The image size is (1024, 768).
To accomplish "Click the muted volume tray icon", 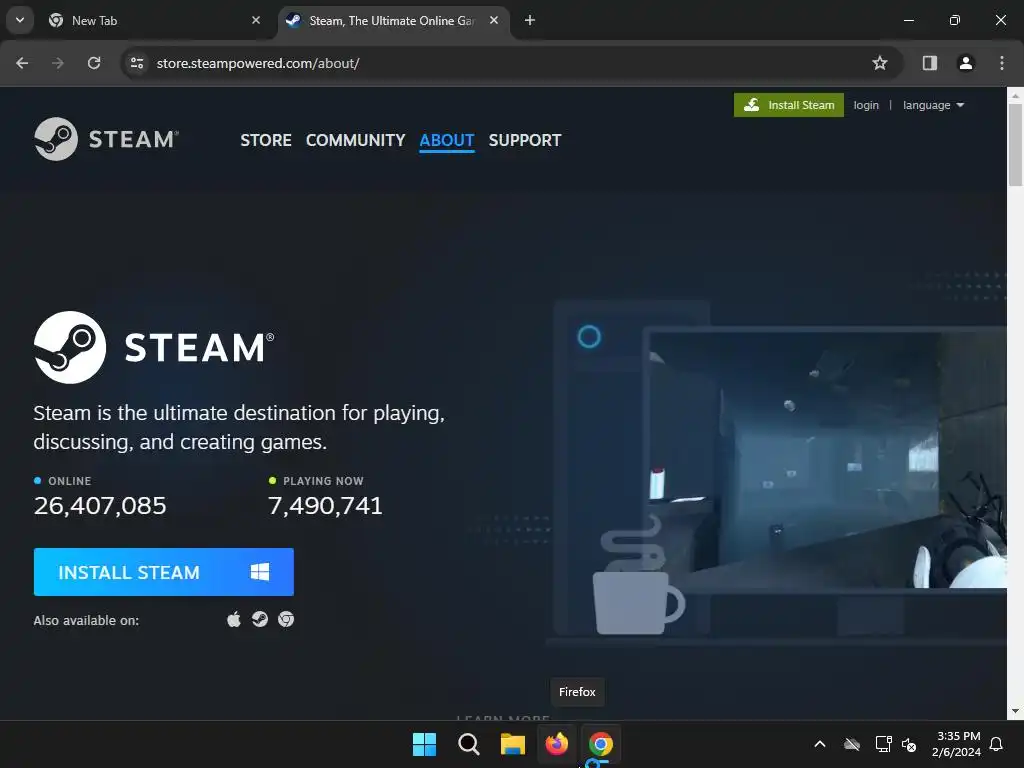I will pos(909,744).
